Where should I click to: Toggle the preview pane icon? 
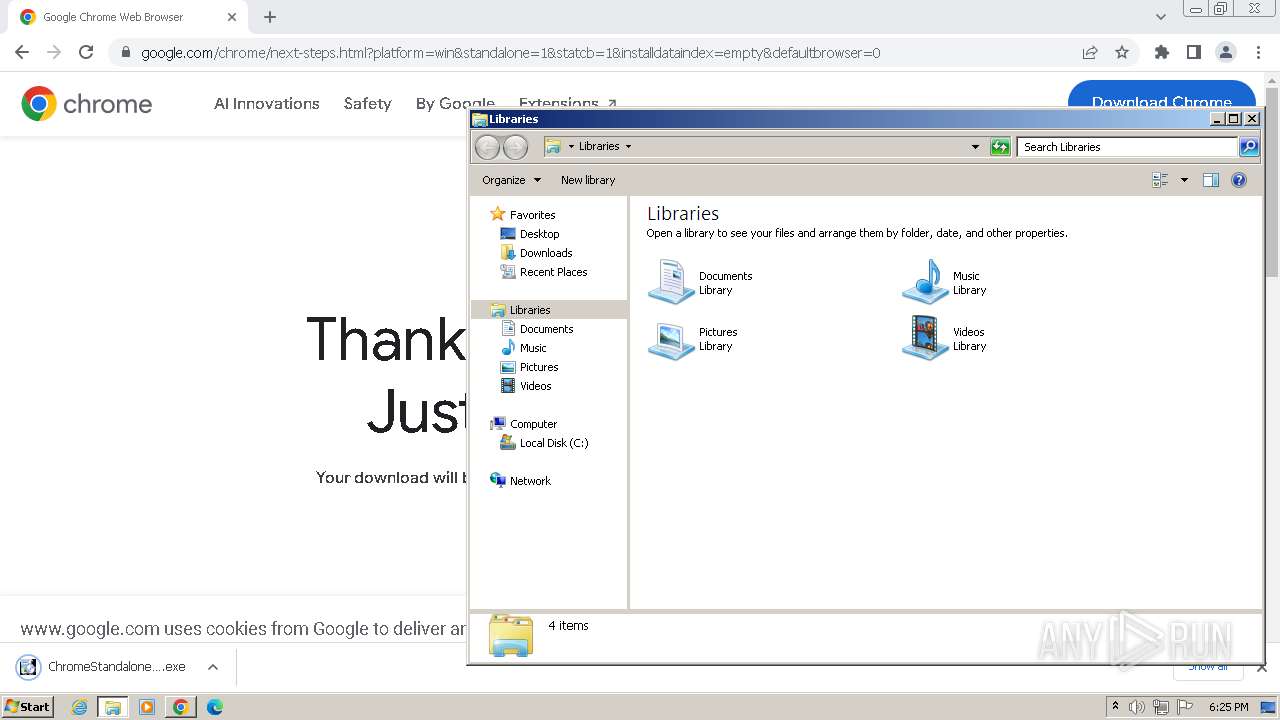[1211, 180]
